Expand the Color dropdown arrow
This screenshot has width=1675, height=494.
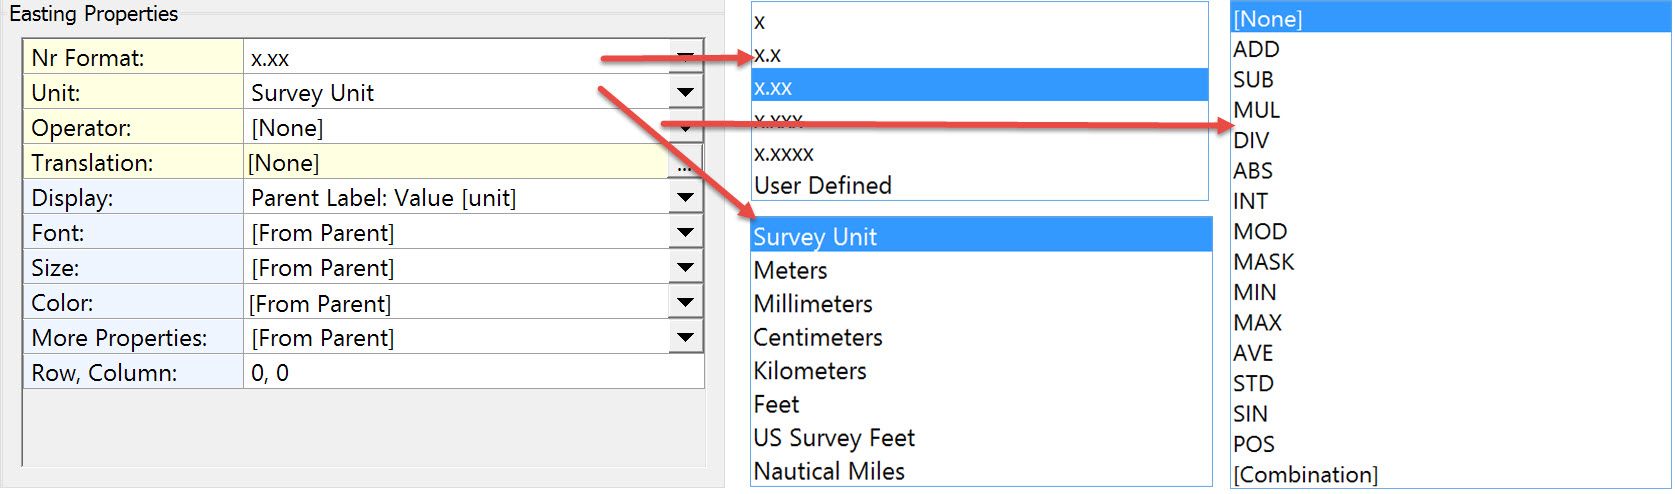point(685,302)
